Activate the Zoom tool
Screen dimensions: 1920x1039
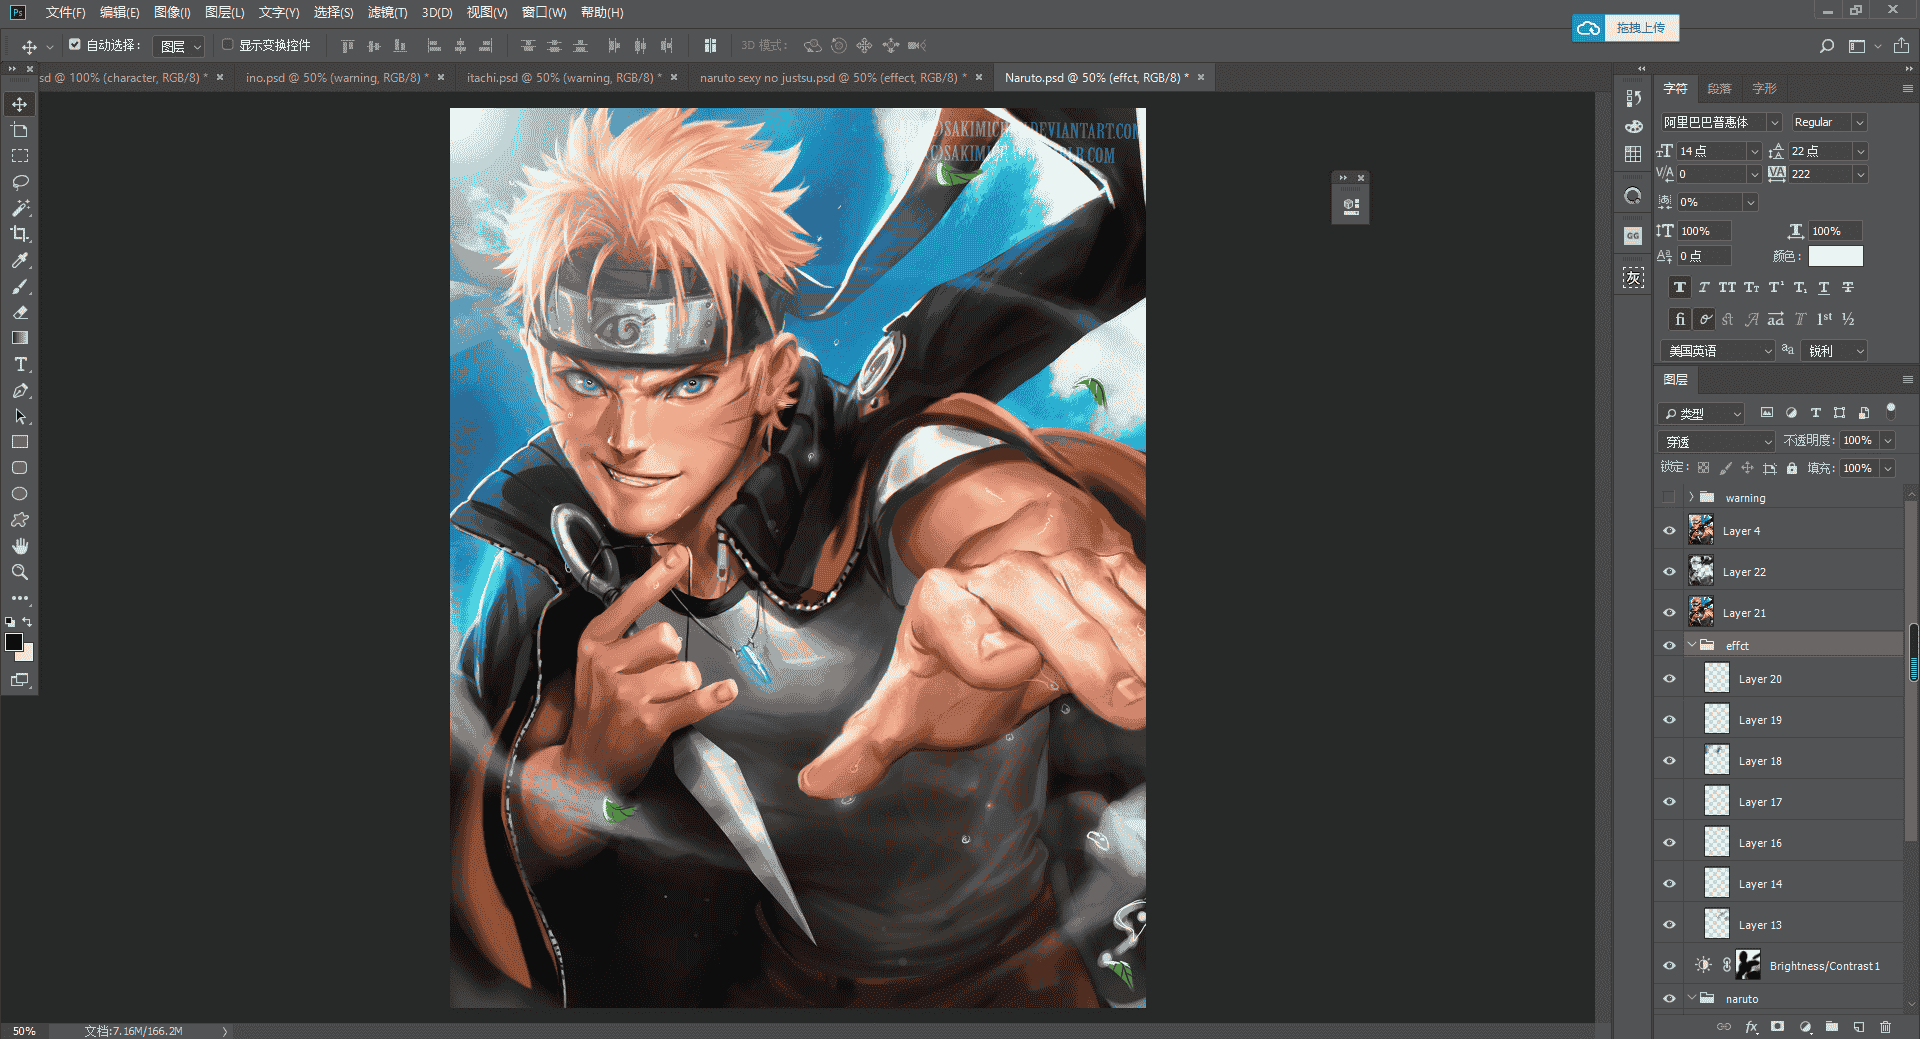(x=20, y=572)
